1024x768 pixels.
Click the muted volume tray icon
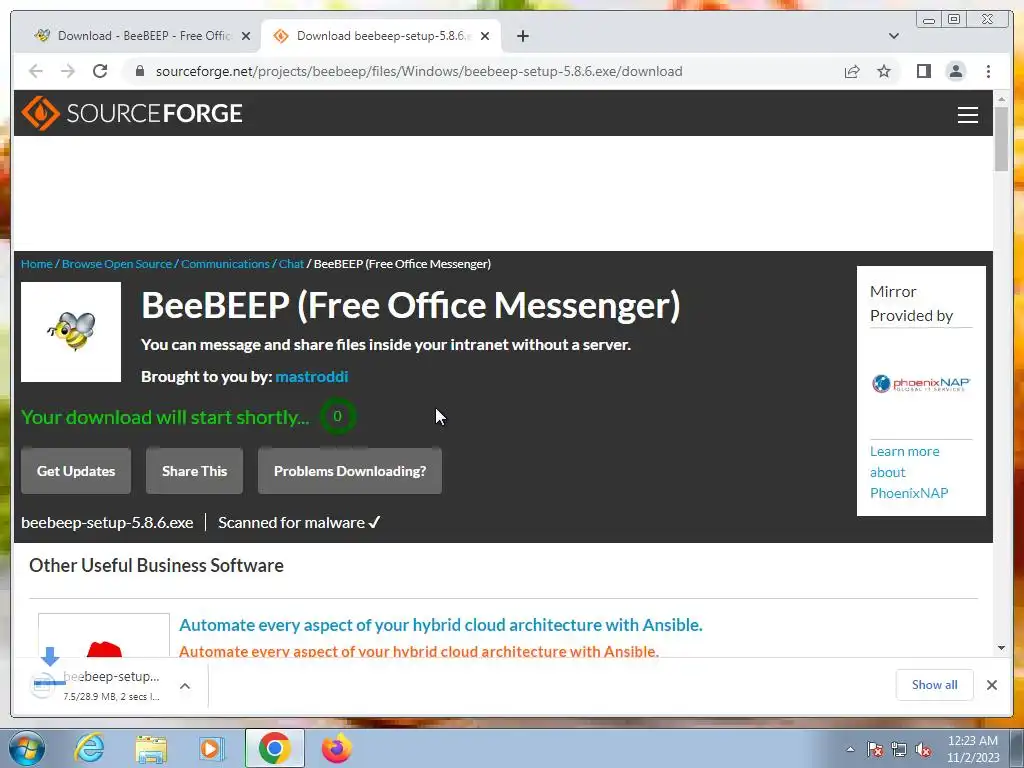click(x=923, y=749)
